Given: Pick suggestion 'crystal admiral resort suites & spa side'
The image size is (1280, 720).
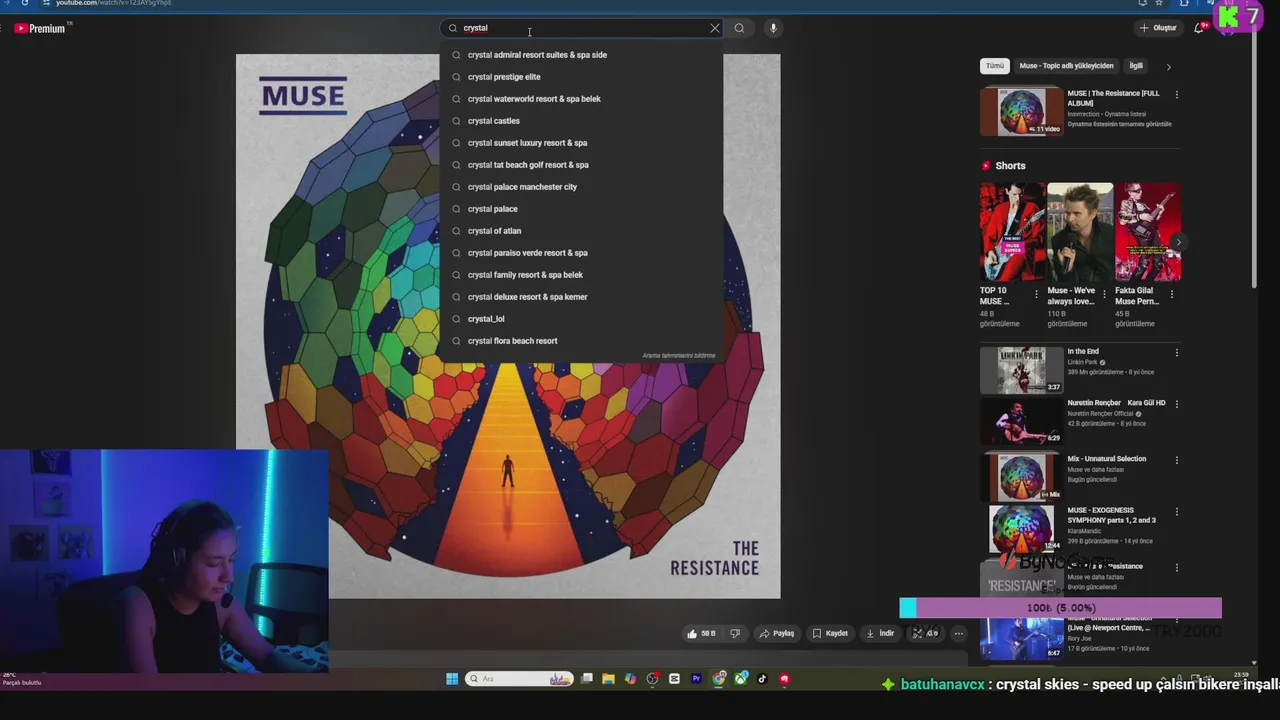Looking at the screenshot, I should pos(581,55).
